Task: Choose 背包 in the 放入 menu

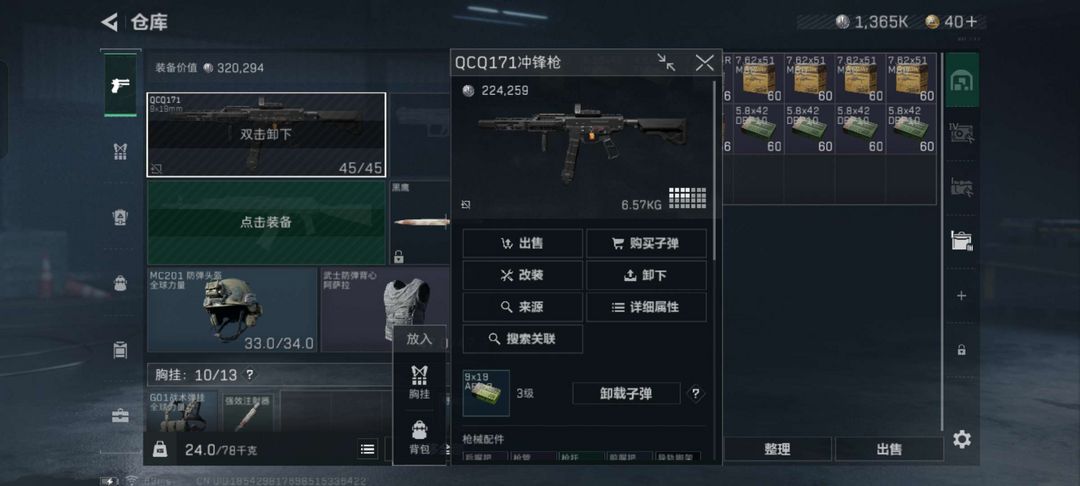Action: [x=419, y=437]
